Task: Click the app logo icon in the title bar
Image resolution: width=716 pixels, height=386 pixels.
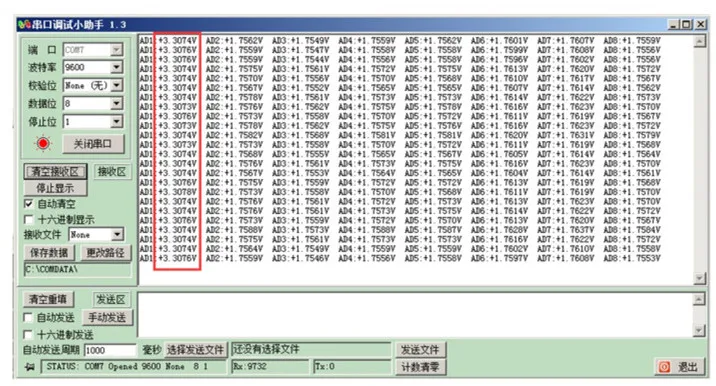Action: coord(24,24)
